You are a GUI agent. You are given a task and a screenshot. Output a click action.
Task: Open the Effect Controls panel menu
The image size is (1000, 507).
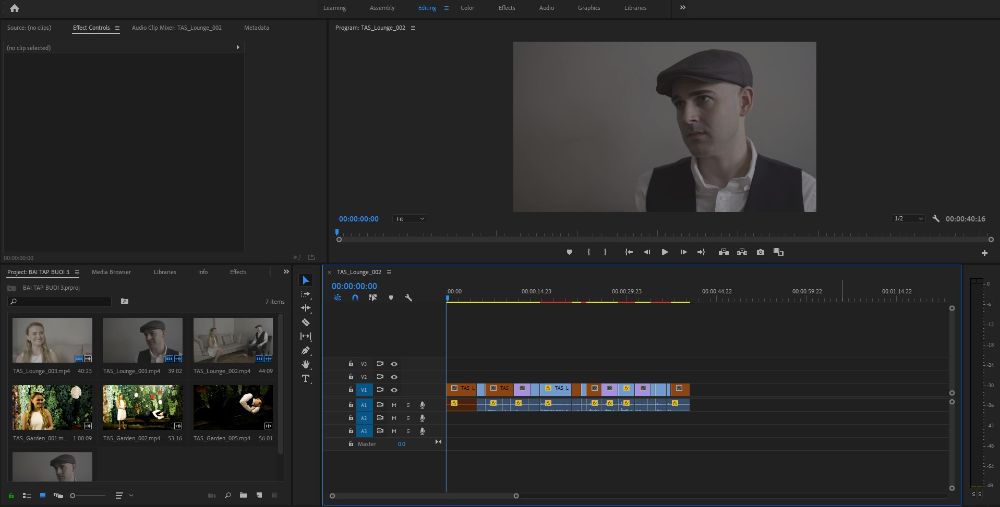117,28
